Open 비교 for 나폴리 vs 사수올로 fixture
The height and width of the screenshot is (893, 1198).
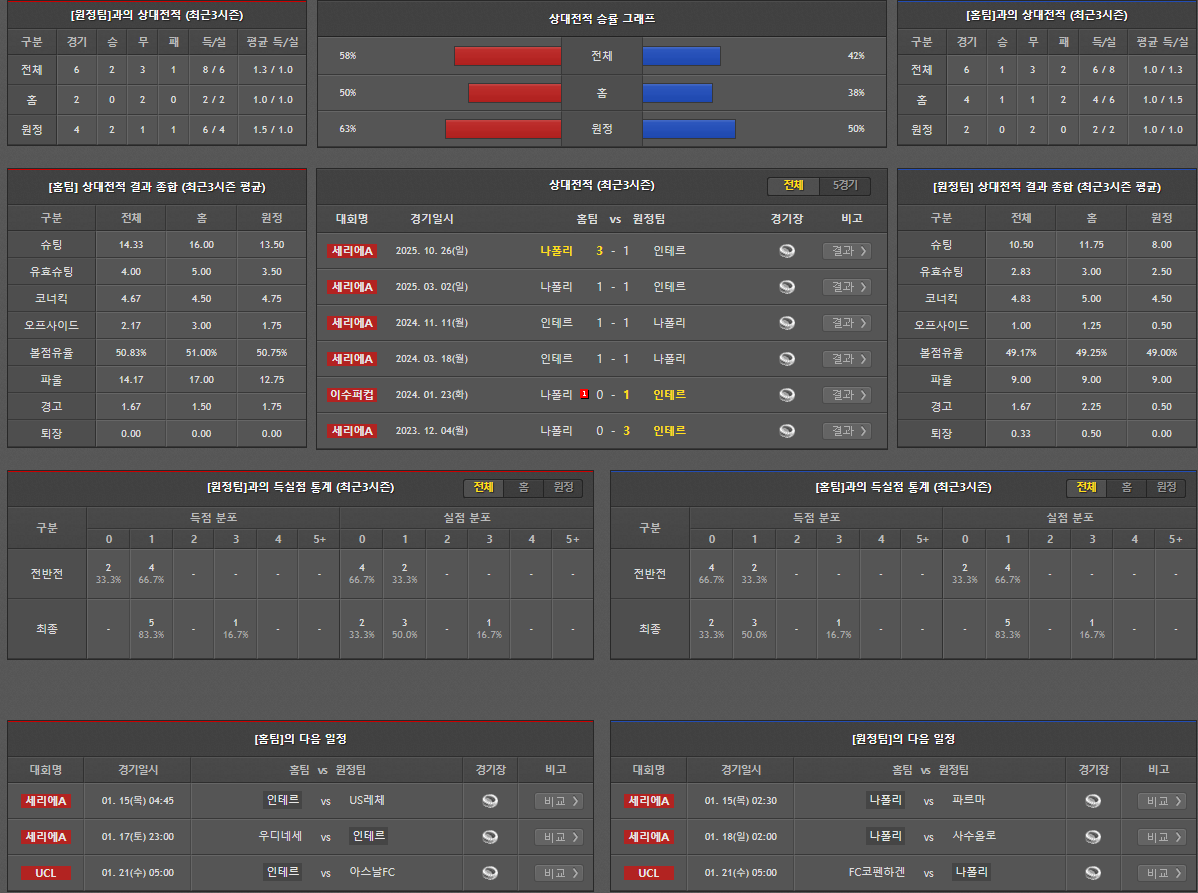(1161, 837)
